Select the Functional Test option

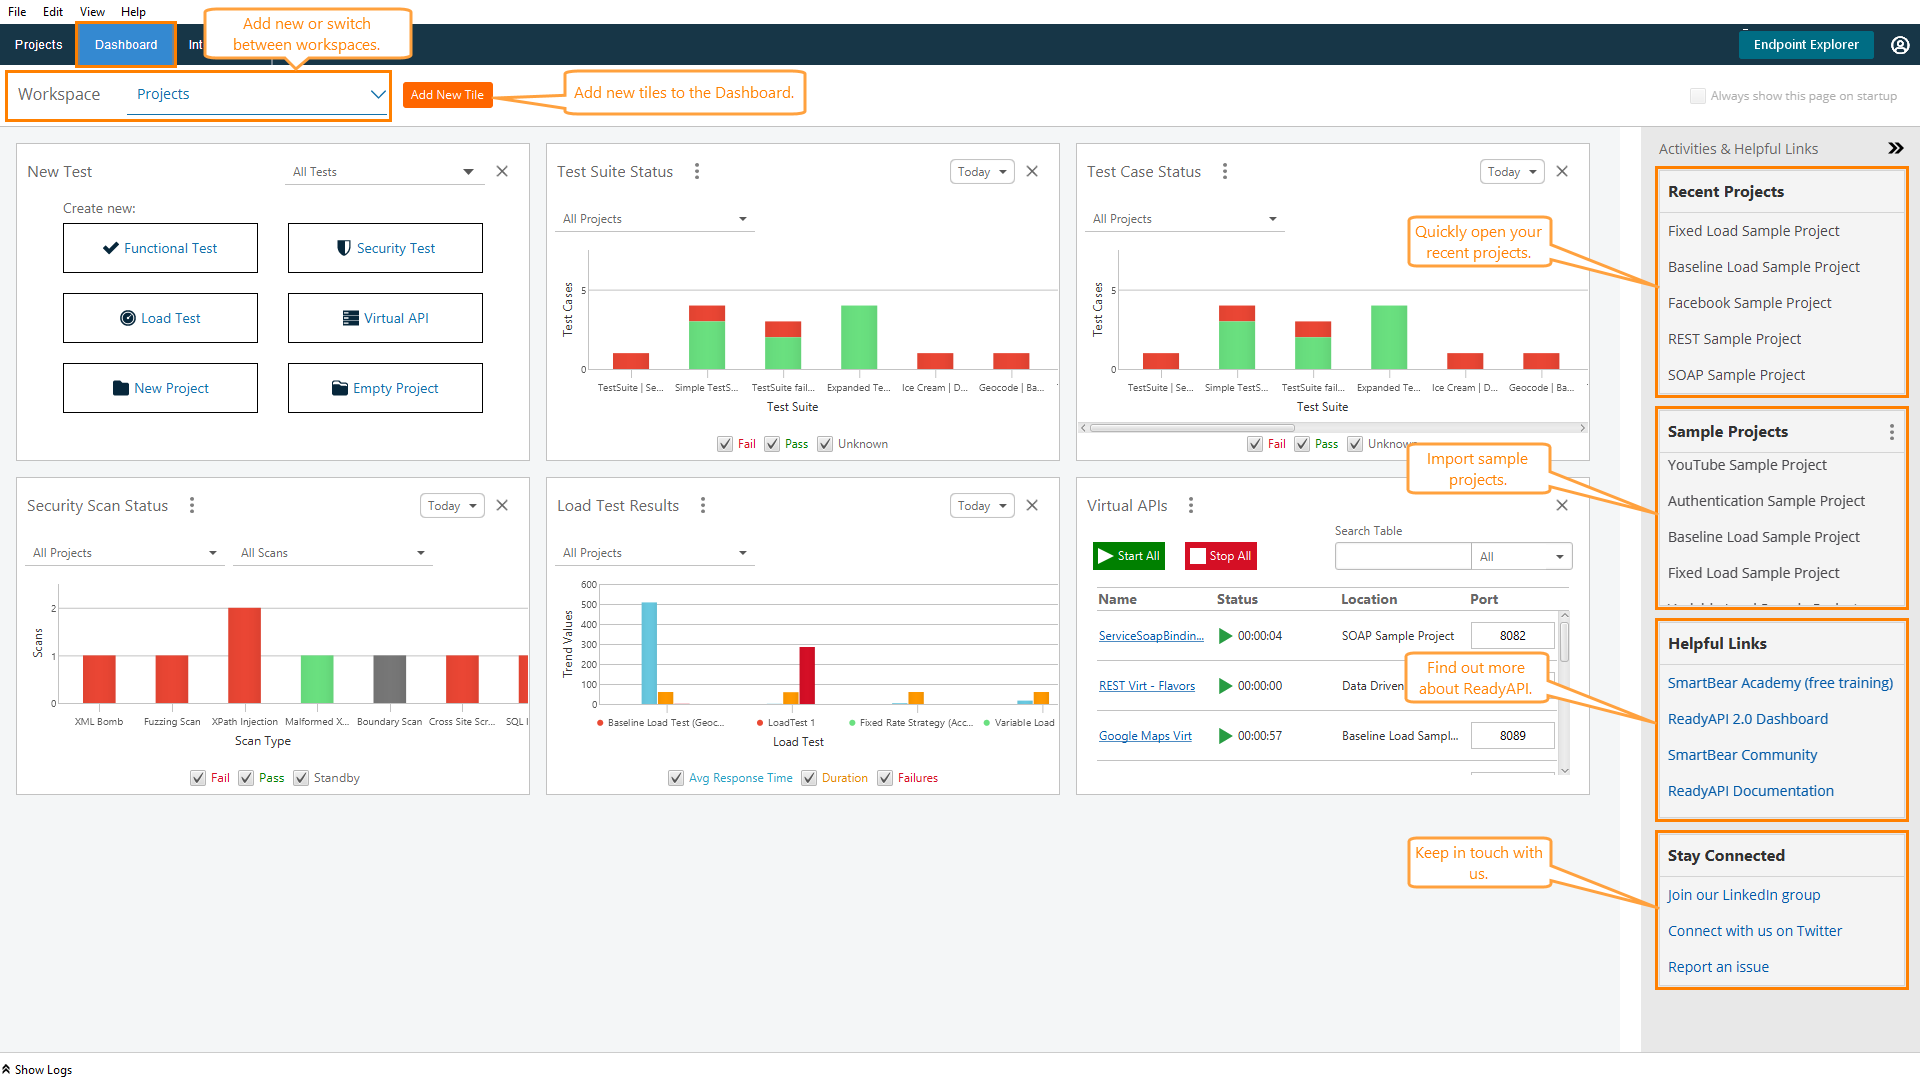[160, 247]
